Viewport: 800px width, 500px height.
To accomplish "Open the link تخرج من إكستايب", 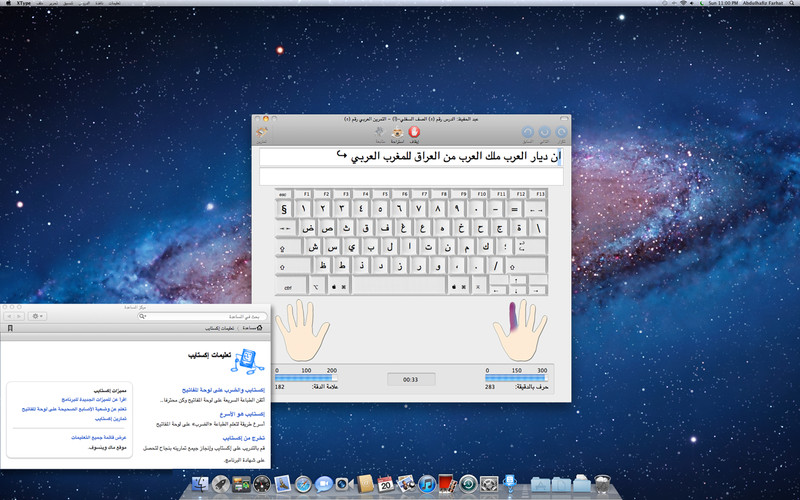I will (x=243, y=438).
